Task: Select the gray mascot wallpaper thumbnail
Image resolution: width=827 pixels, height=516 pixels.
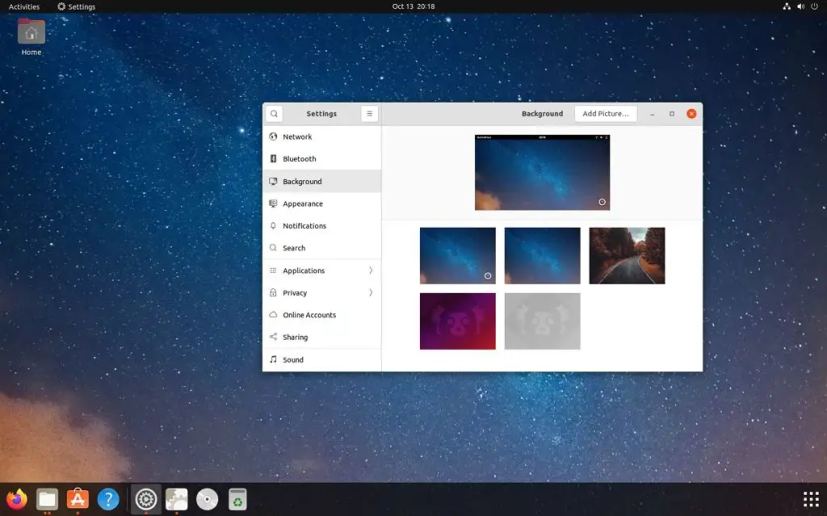Action: tap(542, 321)
